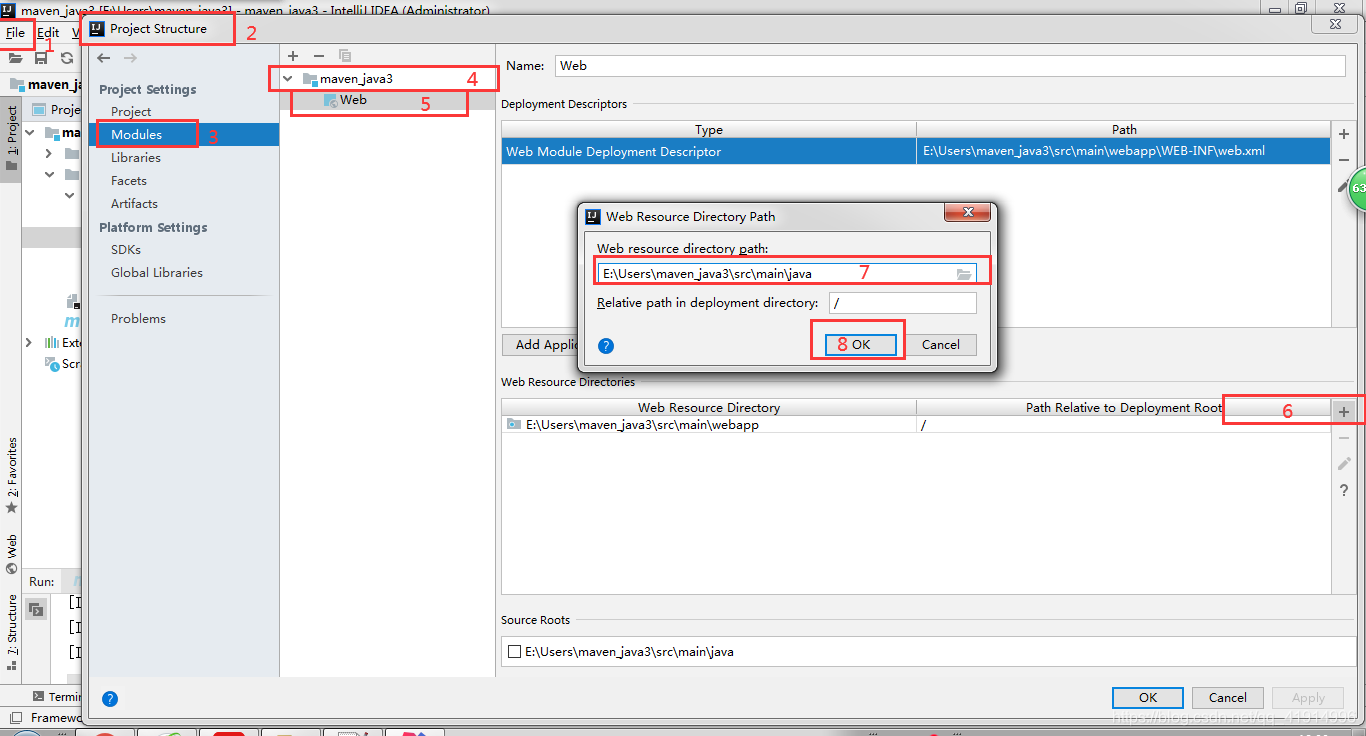This screenshot has width=1366, height=736.
Task: Select Facets under Project Settings
Action: click(x=129, y=180)
